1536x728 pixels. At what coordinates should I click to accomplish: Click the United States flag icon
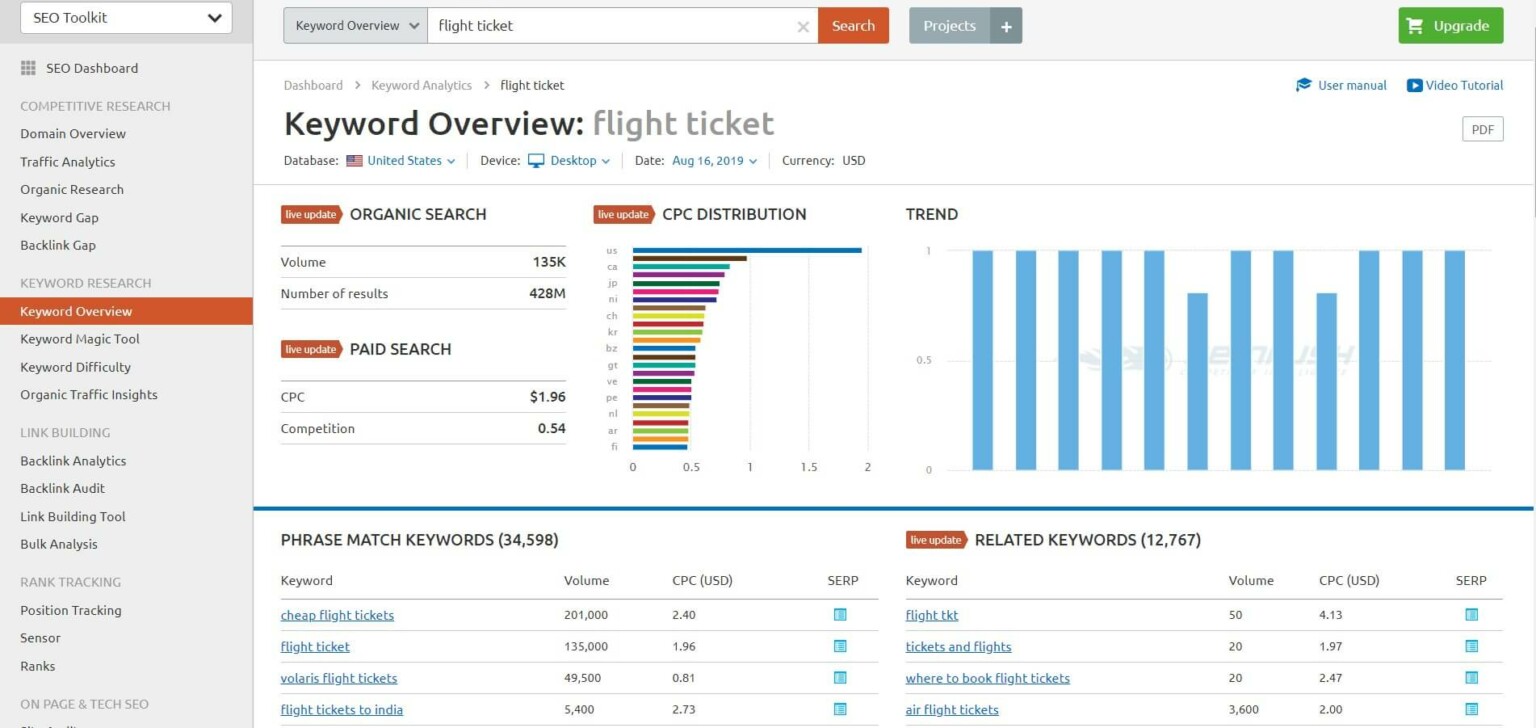click(355, 160)
